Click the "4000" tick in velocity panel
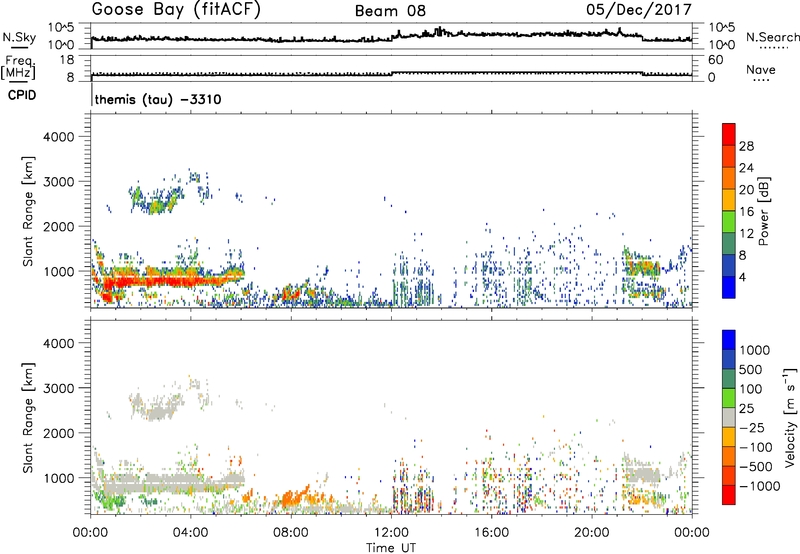The width and height of the screenshot is (800, 554). click(x=58, y=343)
